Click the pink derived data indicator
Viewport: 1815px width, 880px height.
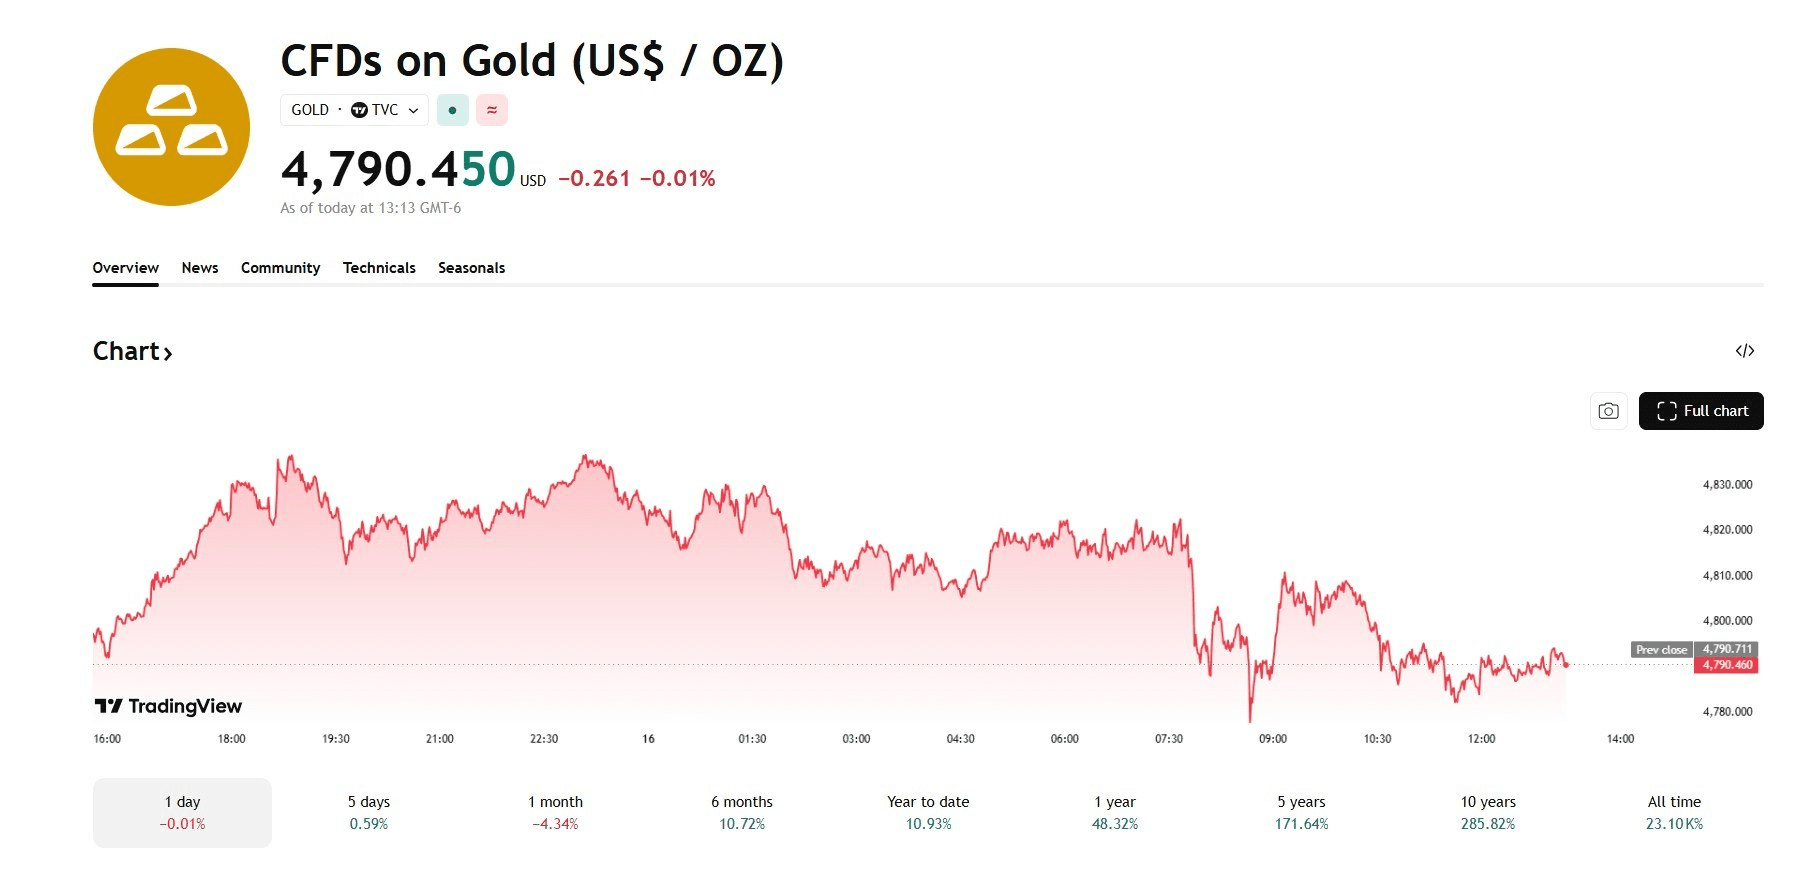pyautogui.click(x=491, y=110)
